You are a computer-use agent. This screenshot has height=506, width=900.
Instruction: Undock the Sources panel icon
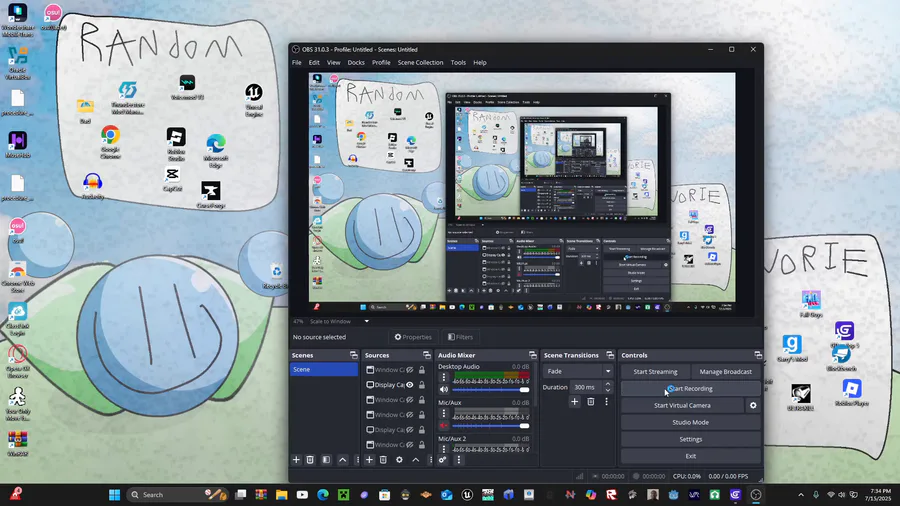tap(426, 355)
